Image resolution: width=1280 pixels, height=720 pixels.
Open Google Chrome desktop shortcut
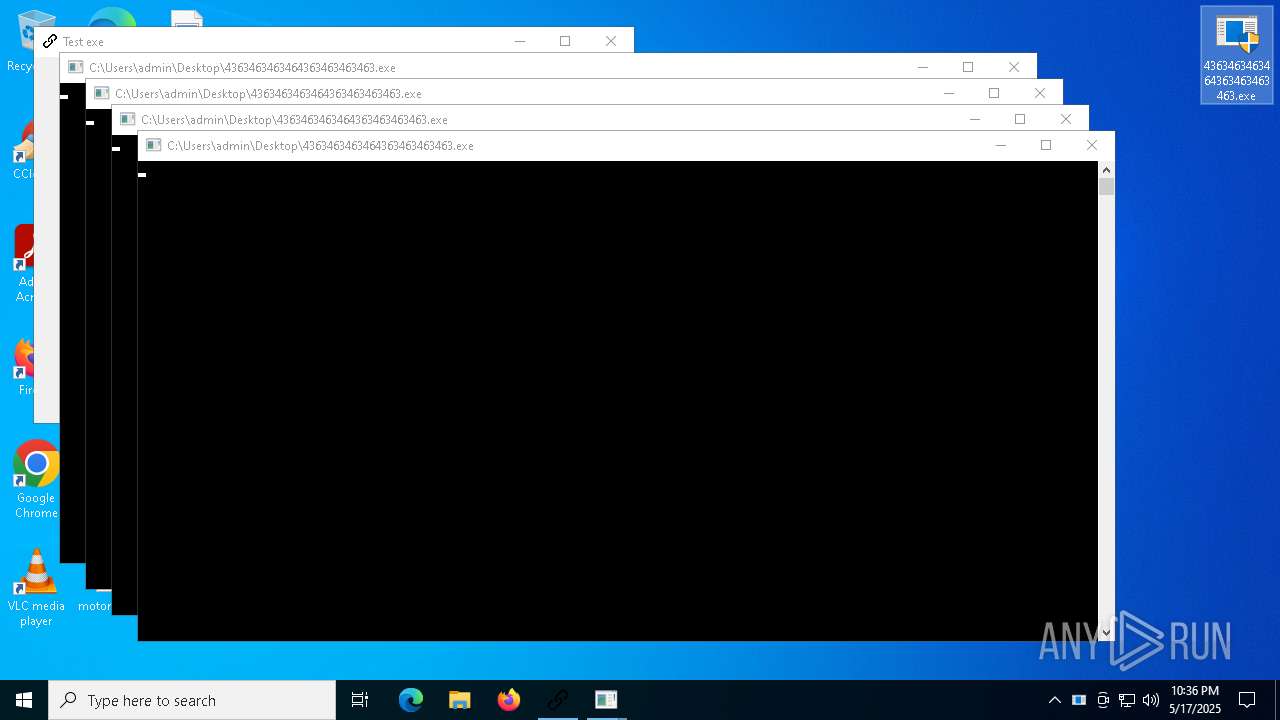(x=36, y=480)
